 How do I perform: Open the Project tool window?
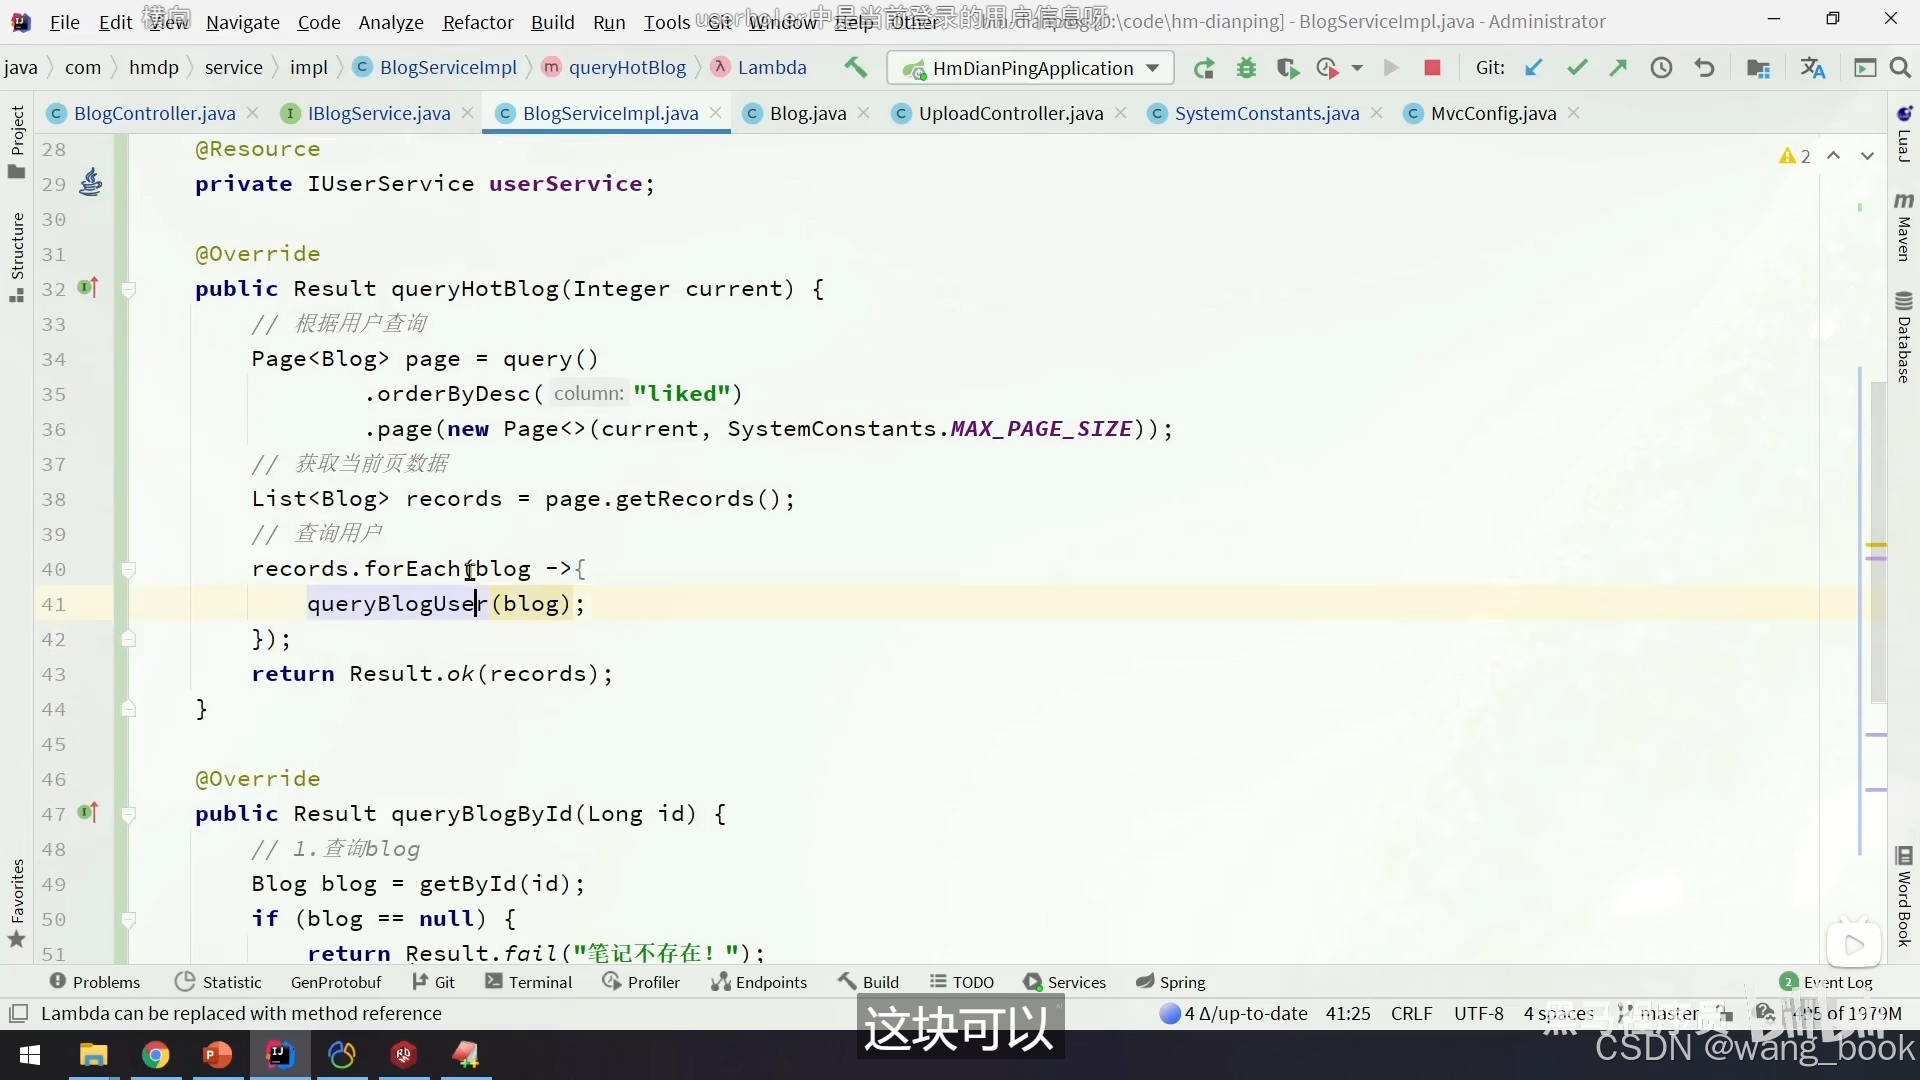point(16,141)
